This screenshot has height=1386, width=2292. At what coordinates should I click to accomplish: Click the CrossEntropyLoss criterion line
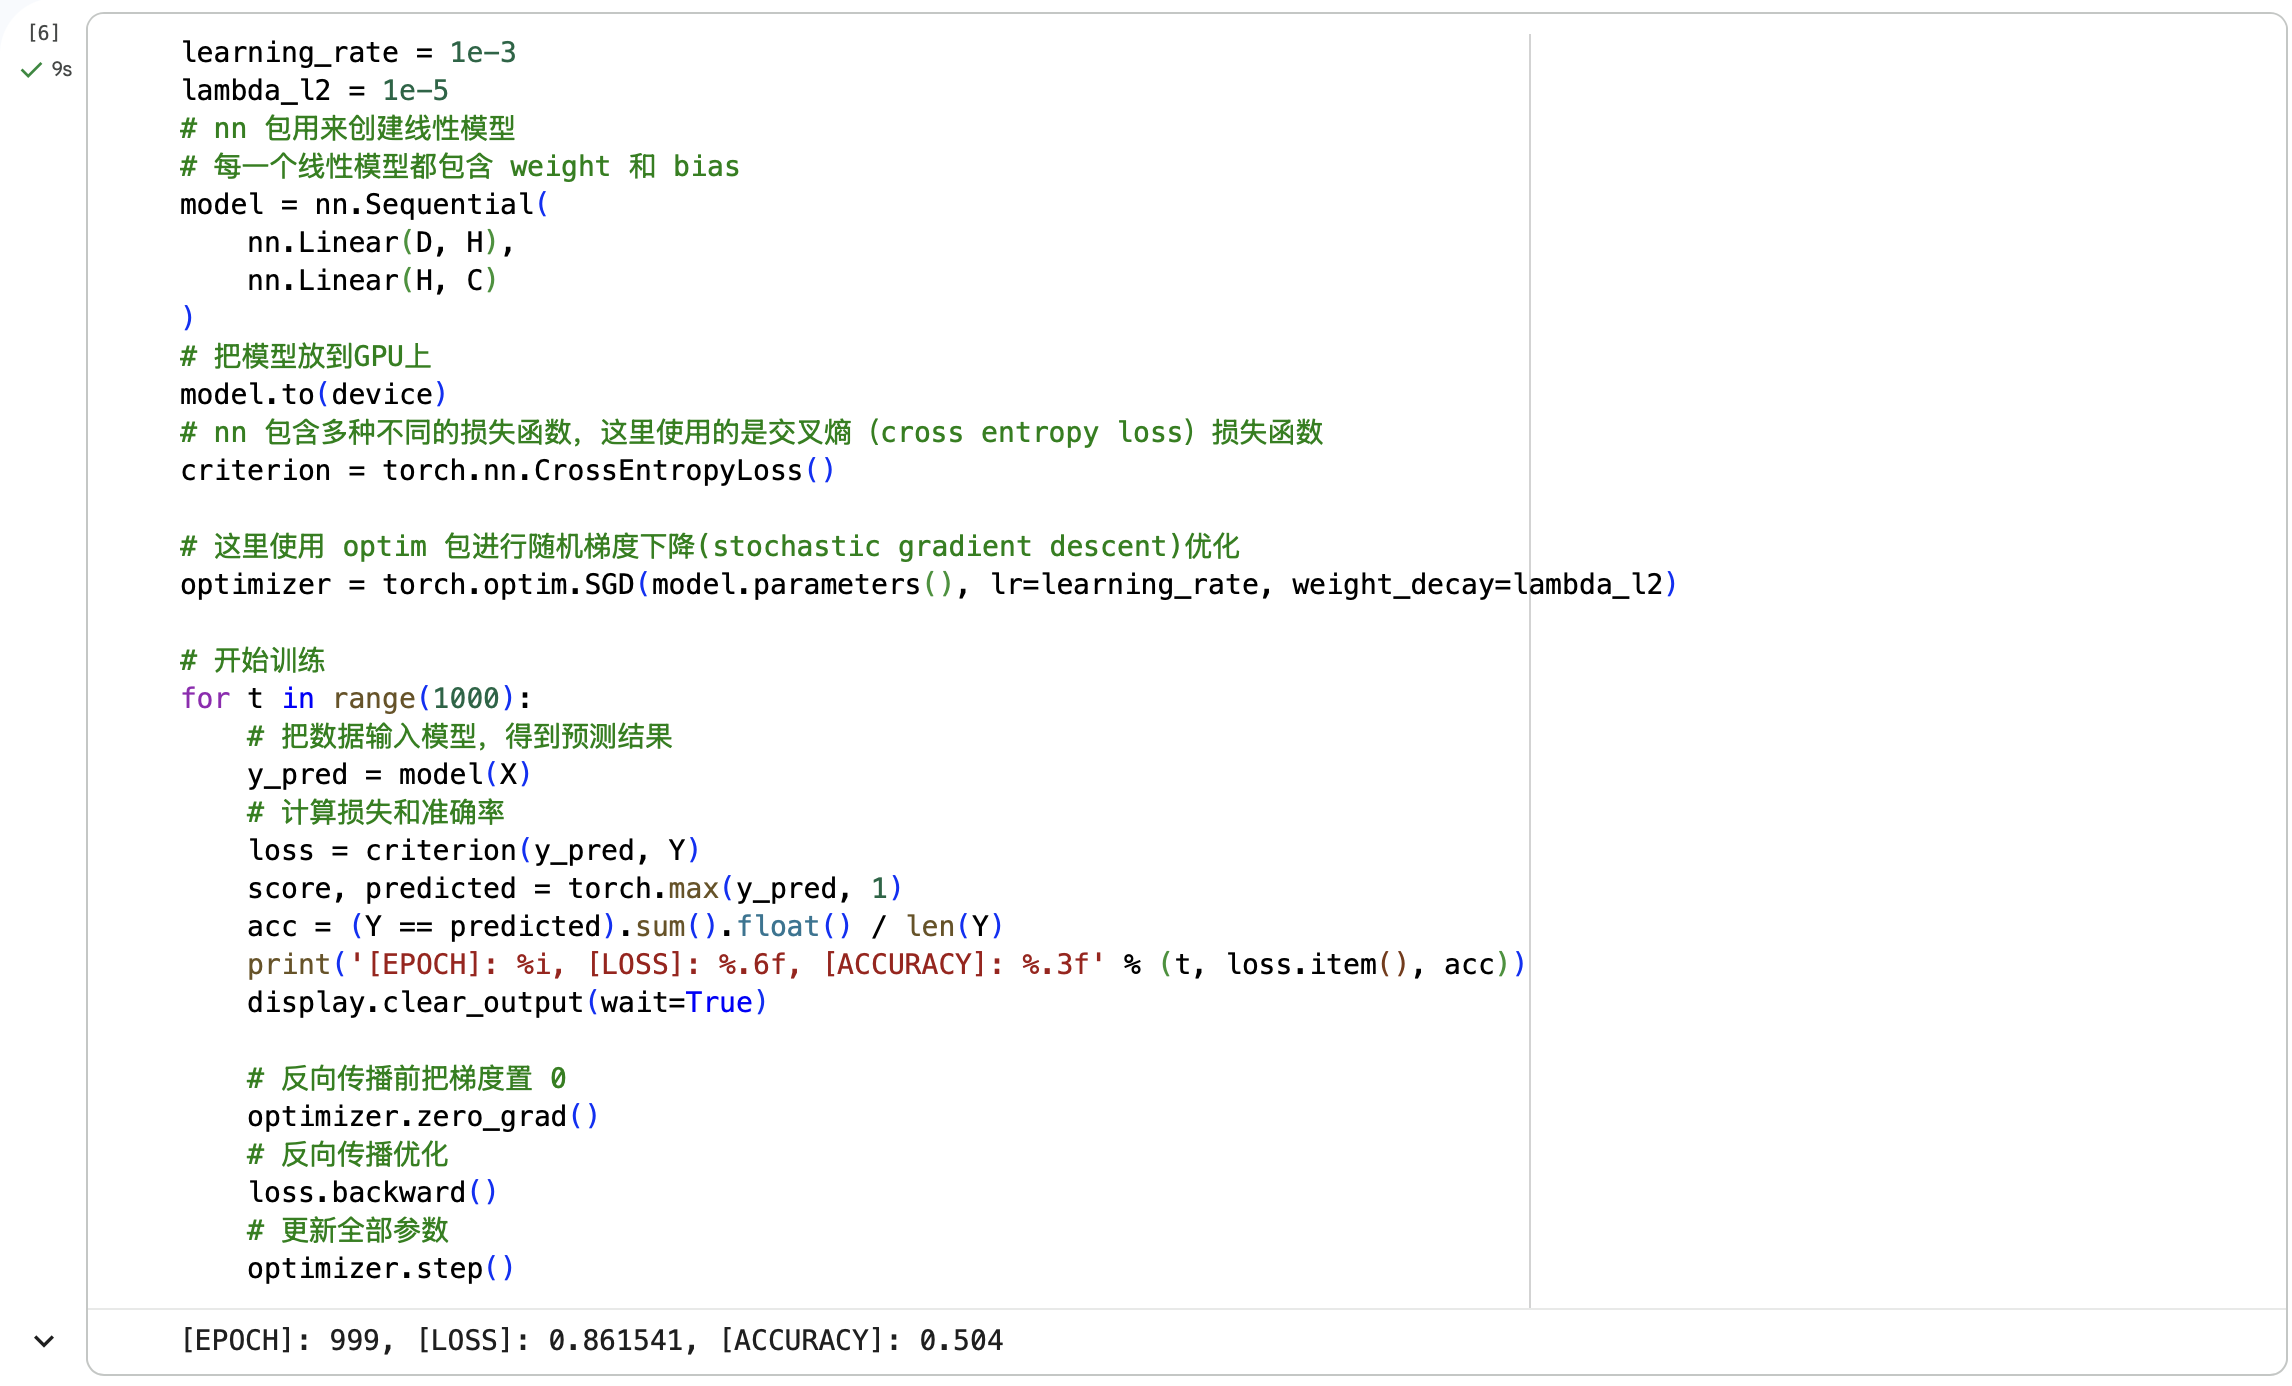point(506,470)
